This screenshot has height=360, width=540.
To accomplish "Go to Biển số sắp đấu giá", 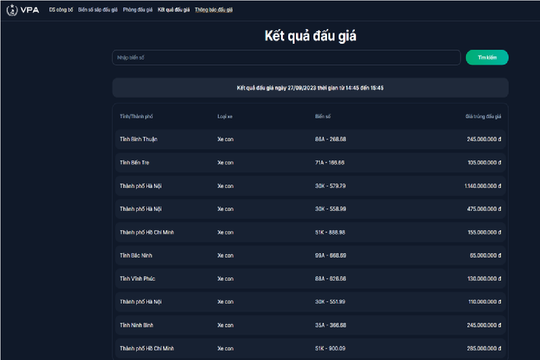I will point(98,10).
